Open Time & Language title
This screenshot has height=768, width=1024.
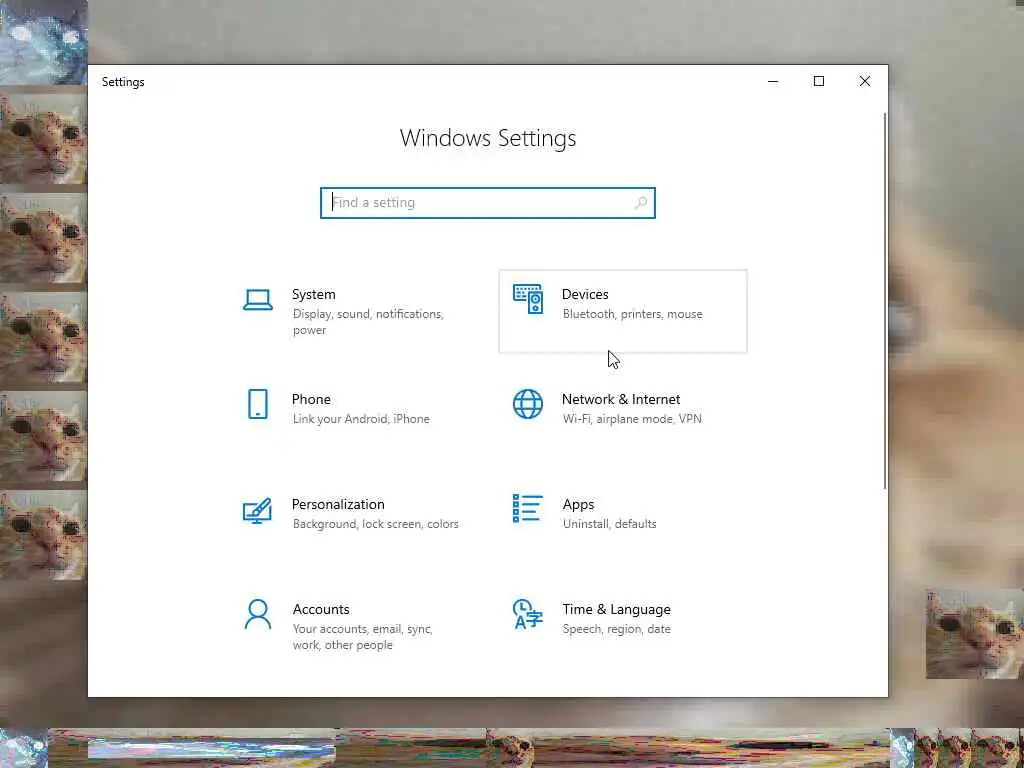coord(616,609)
